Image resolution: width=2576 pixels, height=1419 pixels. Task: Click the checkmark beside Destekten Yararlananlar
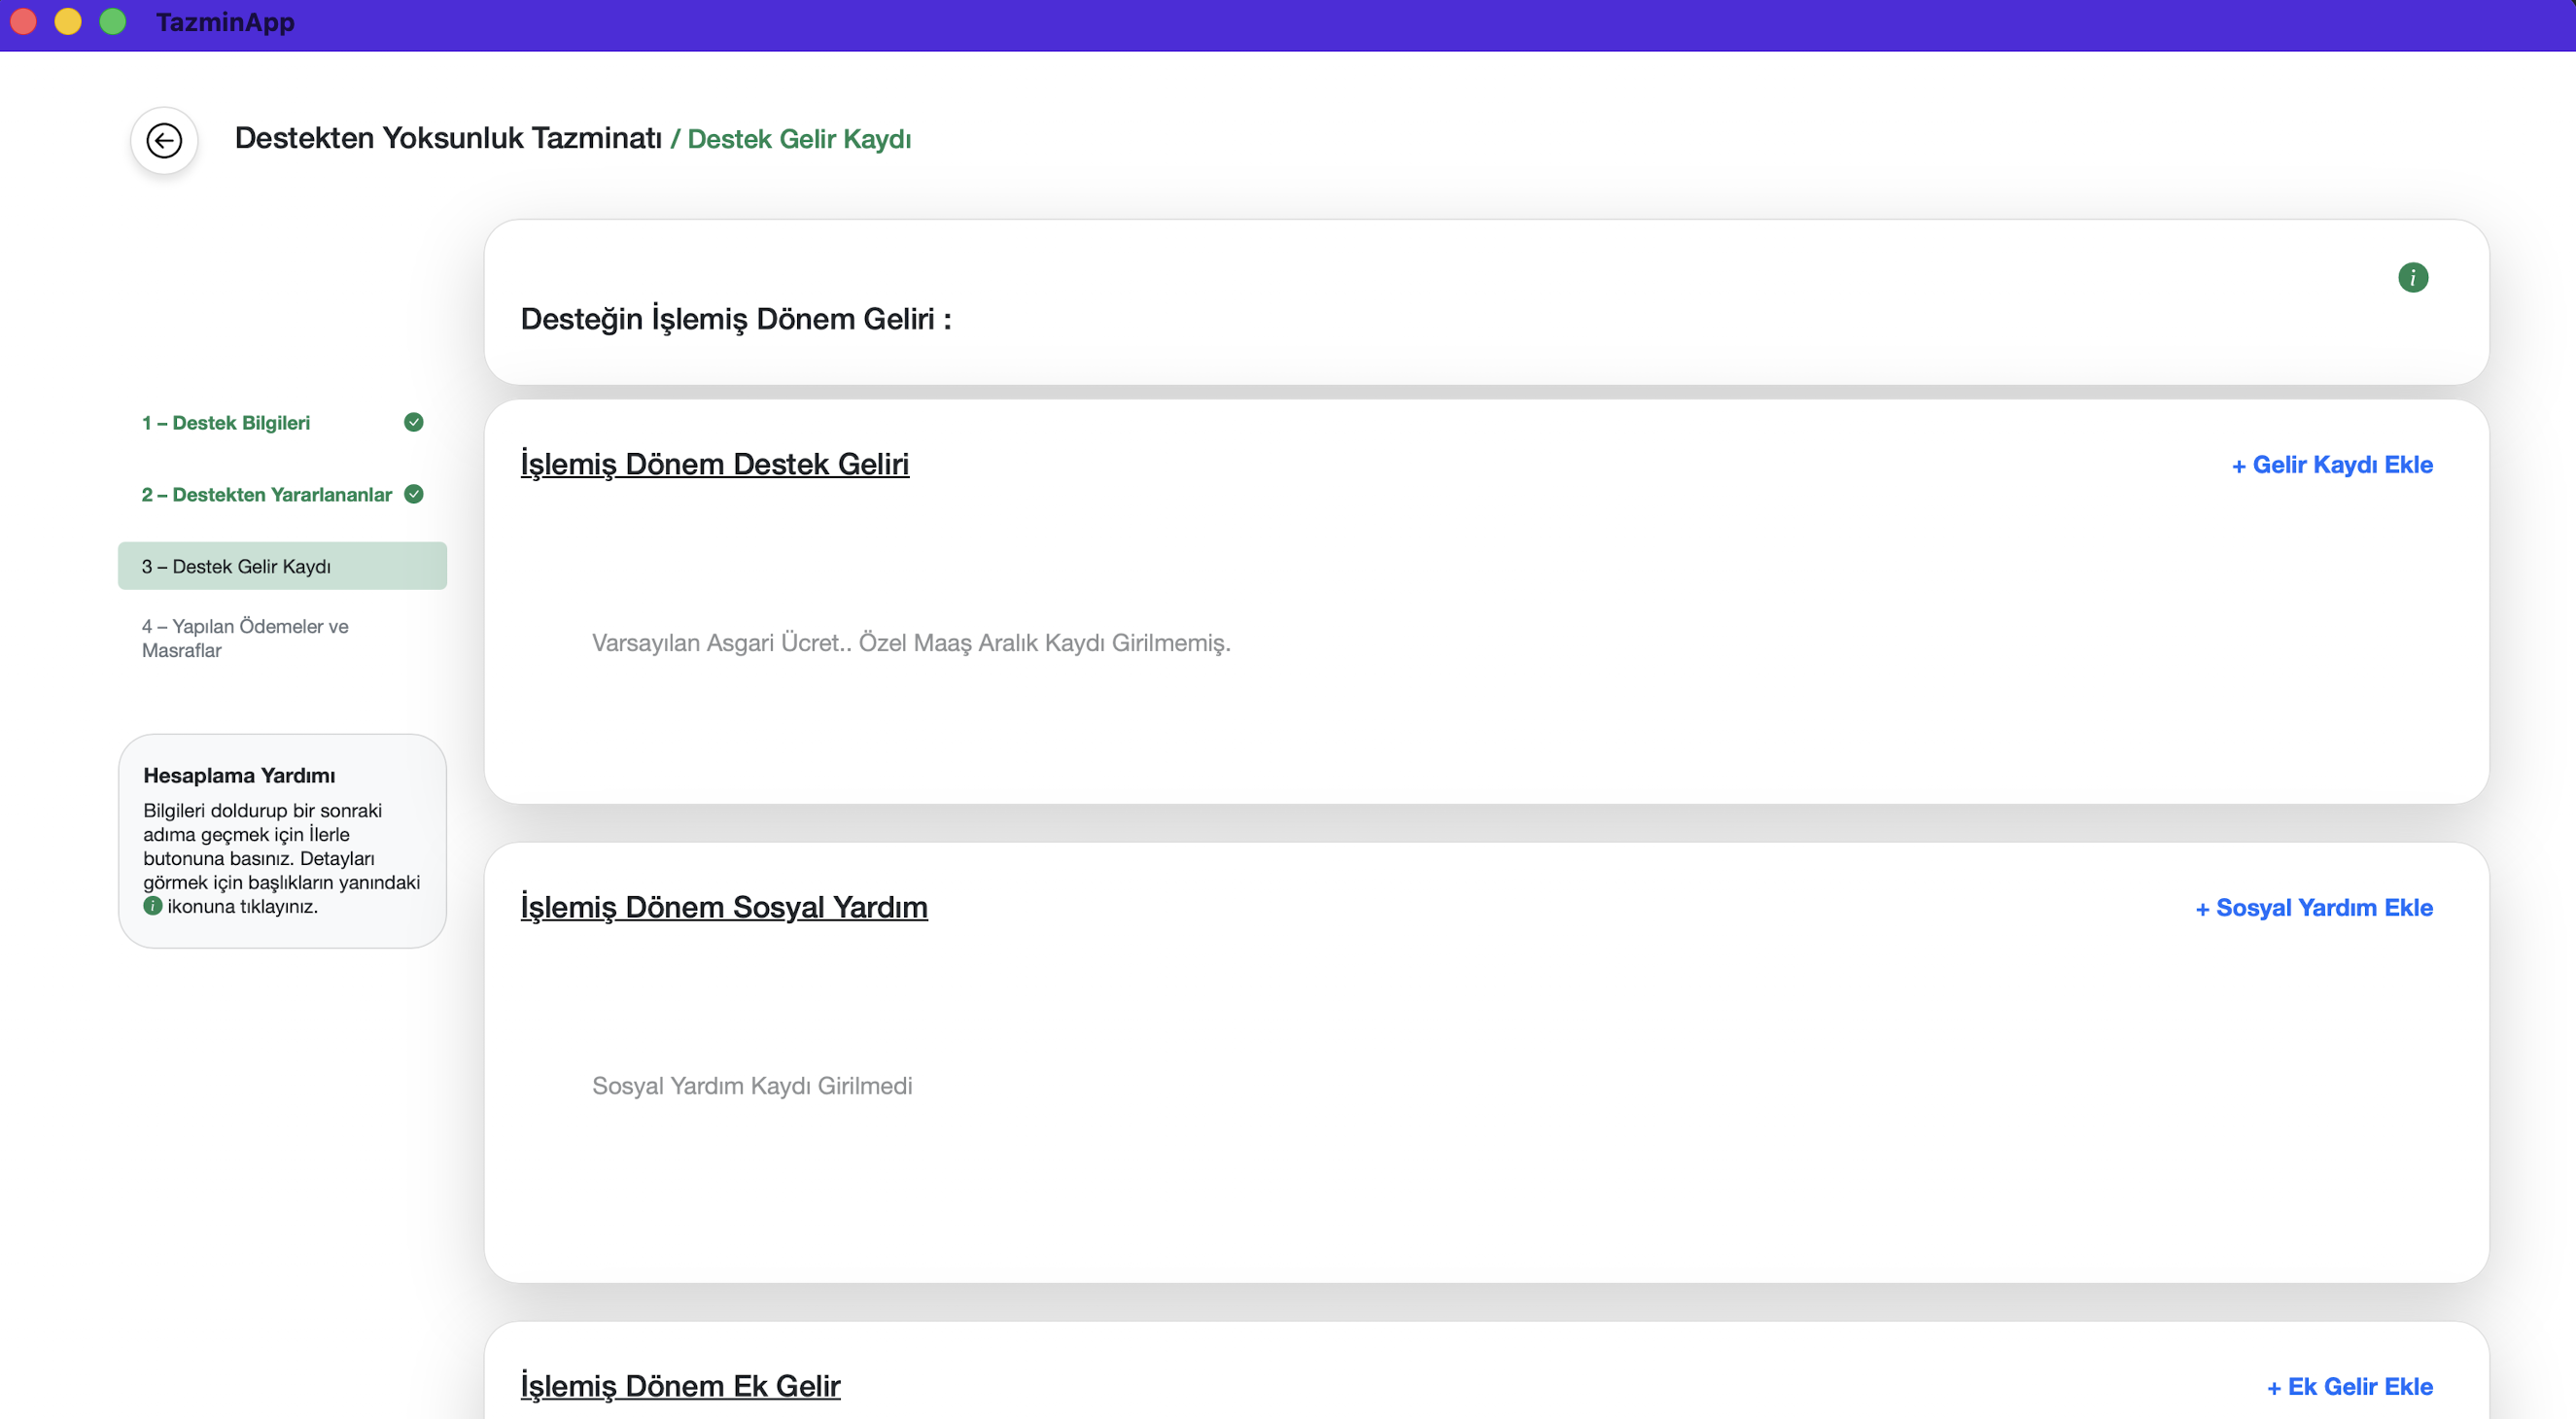tap(413, 494)
